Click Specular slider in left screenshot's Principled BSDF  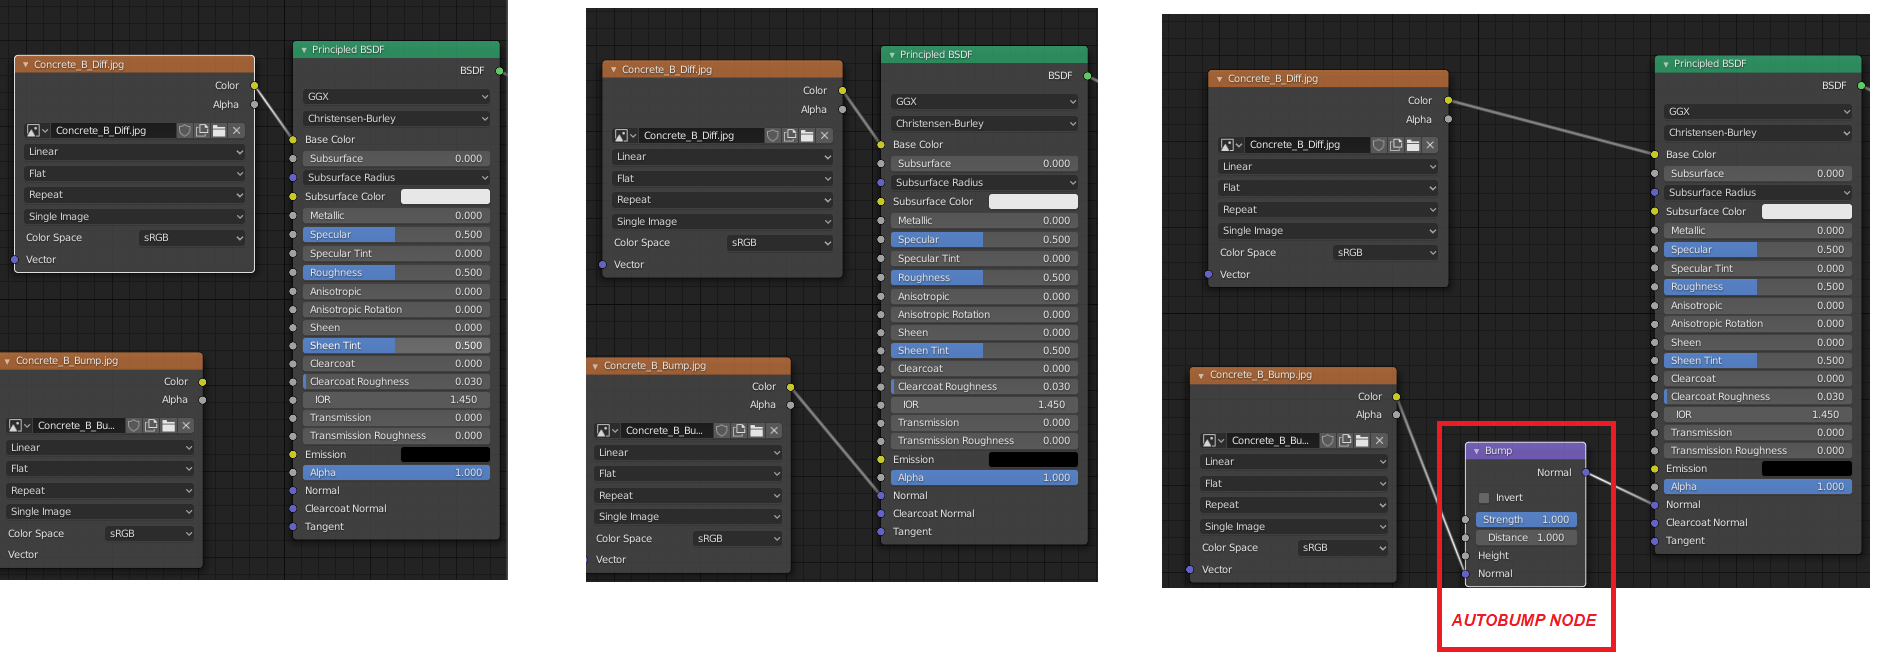tap(397, 235)
